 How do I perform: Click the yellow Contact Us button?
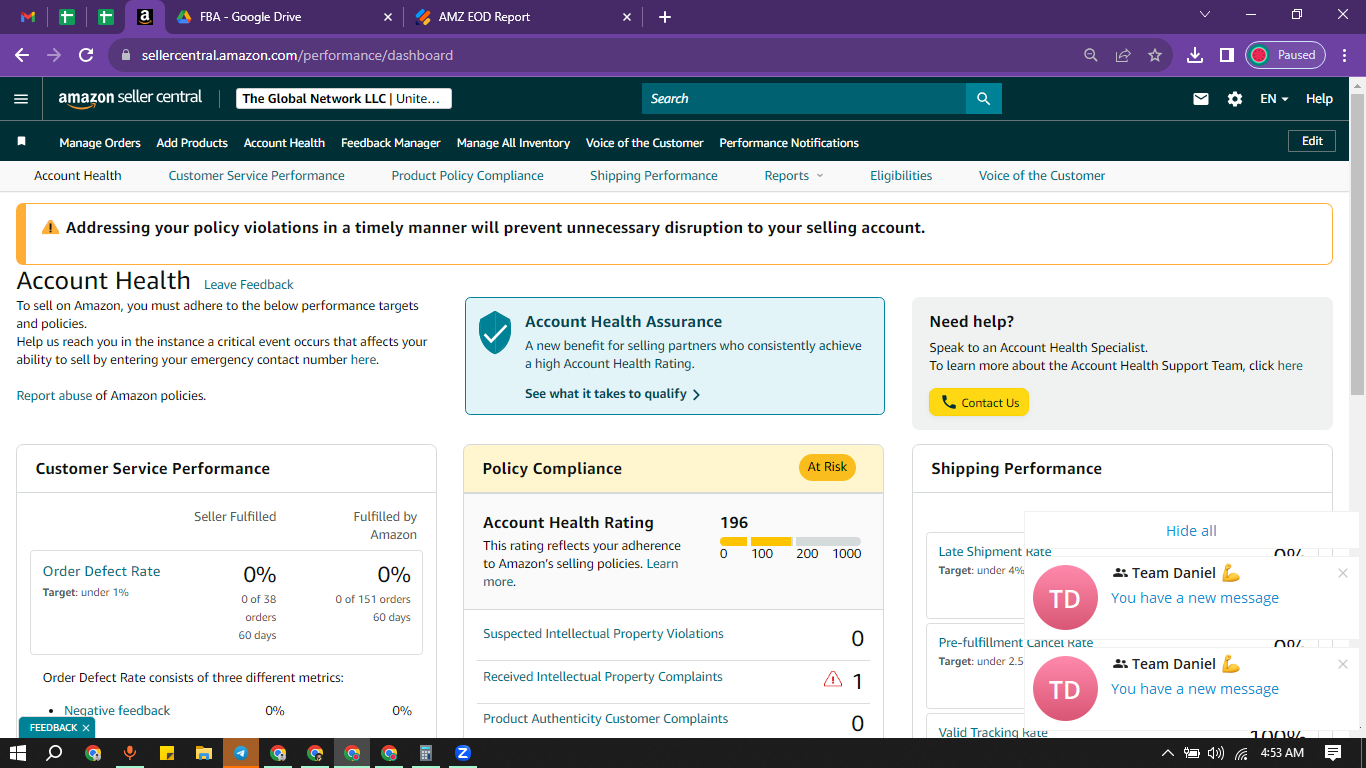click(x=979, y=402)
